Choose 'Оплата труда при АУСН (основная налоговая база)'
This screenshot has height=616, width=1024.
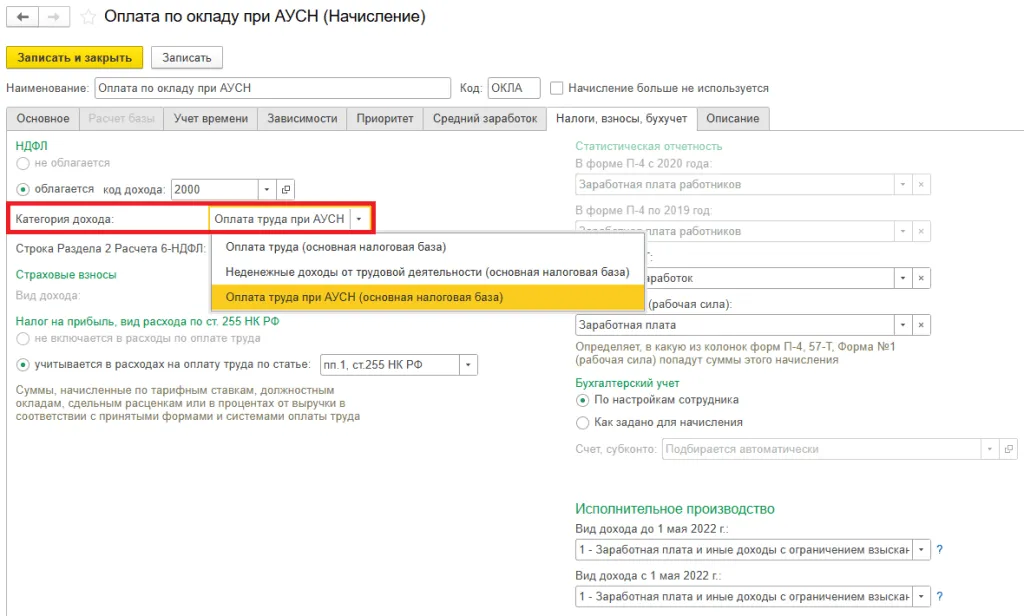(428, 297)
